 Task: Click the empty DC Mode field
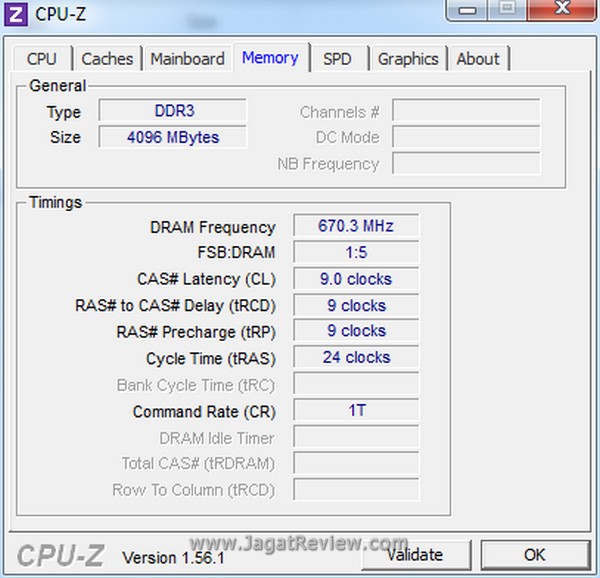click(x=466, y=137)
